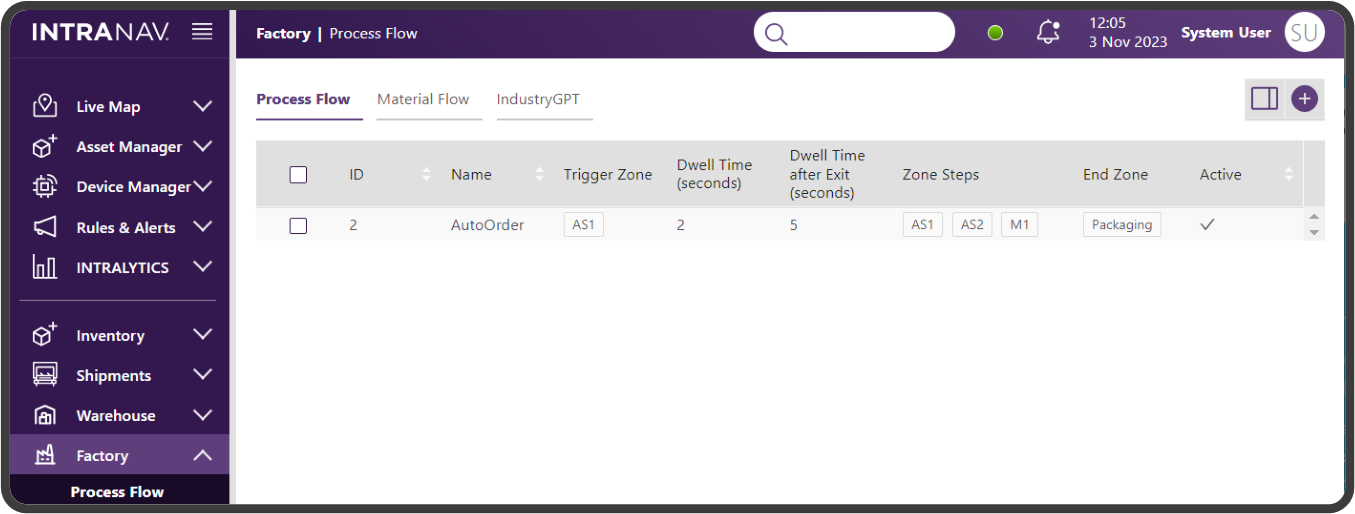This screenshot has width=1355, height=514.
Task: Switch to the Material Flow tab
Action: pyautogui.click(x=423, y=99)
